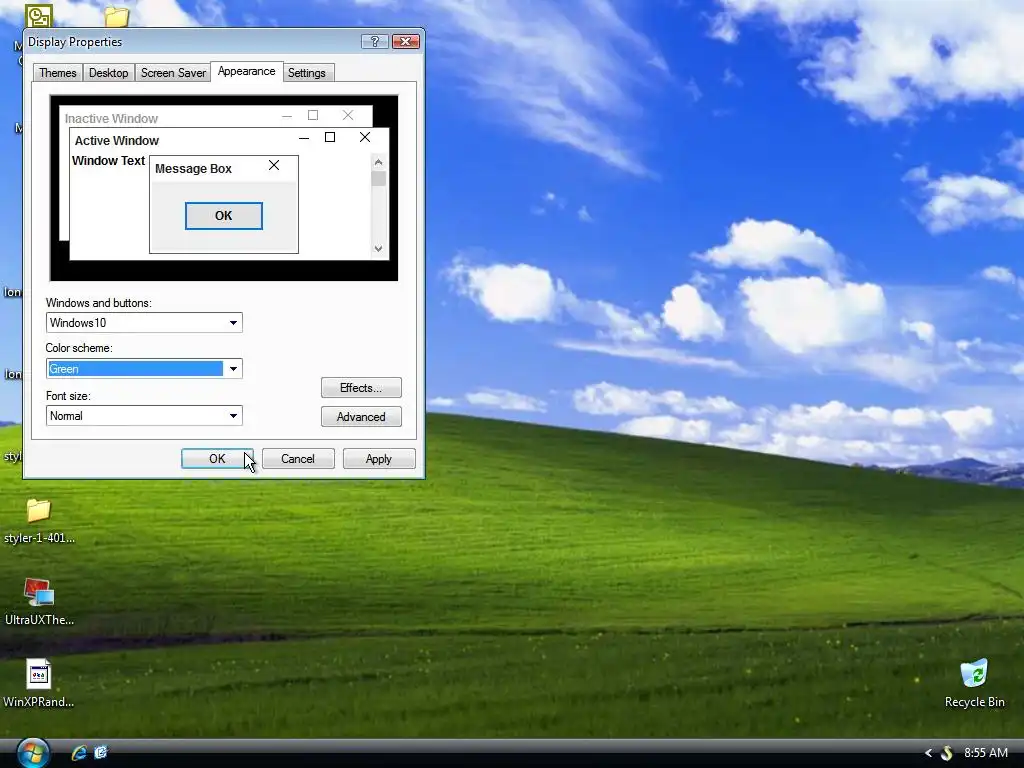This screenshot has width=1024, height=768.
Task: Click the preview scrollbar up arrow
Action: [x=378, y=162]
